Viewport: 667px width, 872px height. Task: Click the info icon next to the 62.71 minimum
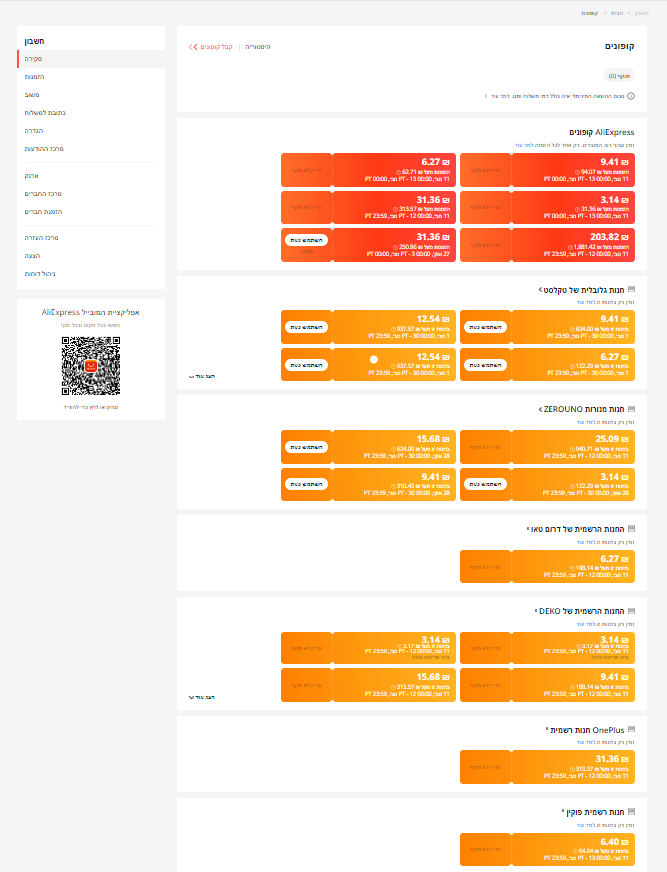tap(398, 172)
